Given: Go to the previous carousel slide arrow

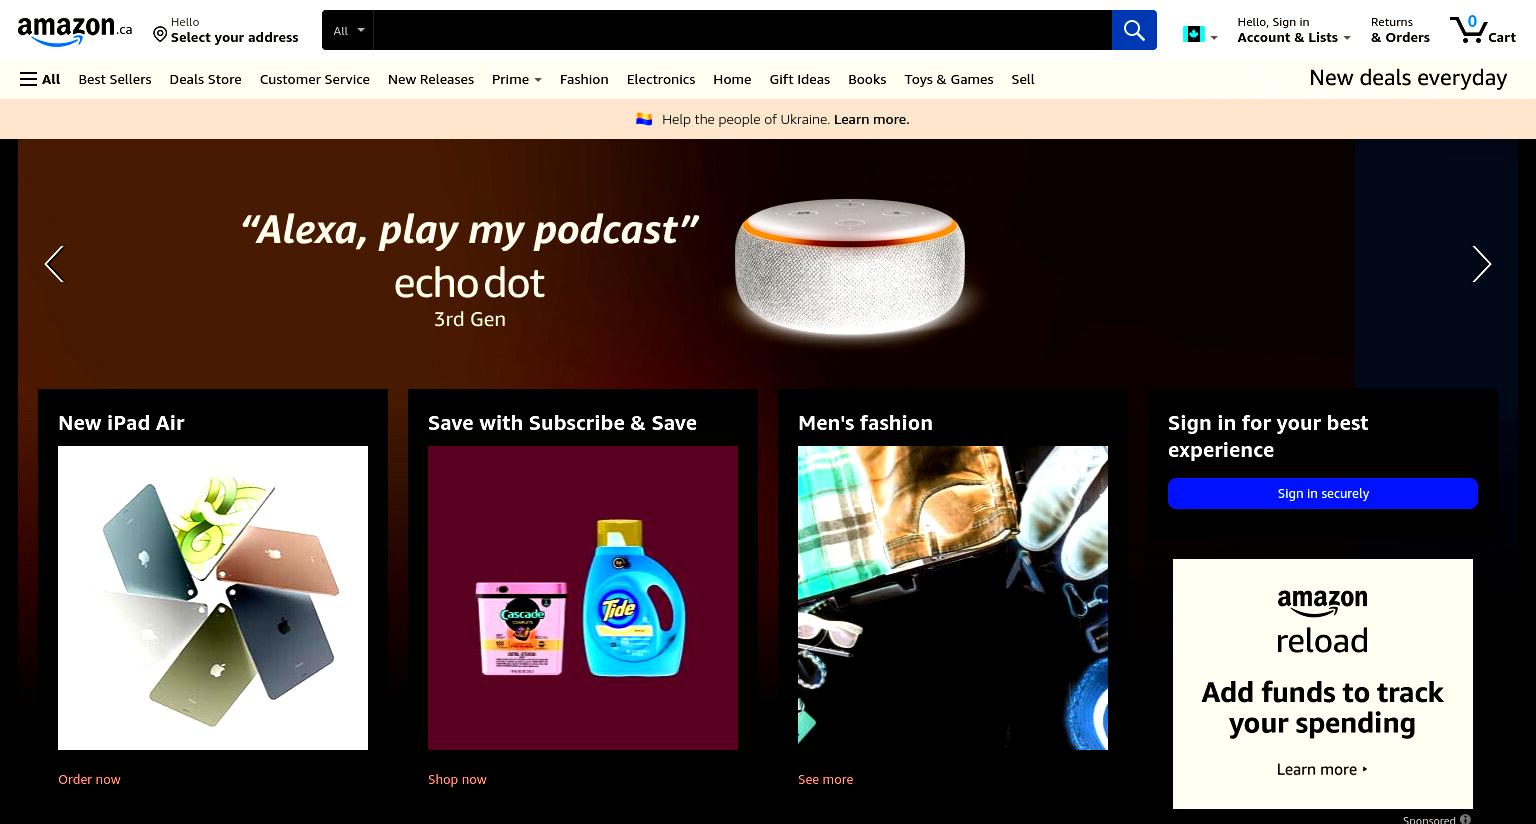Looking at the screenshot, I should point(54,264).
